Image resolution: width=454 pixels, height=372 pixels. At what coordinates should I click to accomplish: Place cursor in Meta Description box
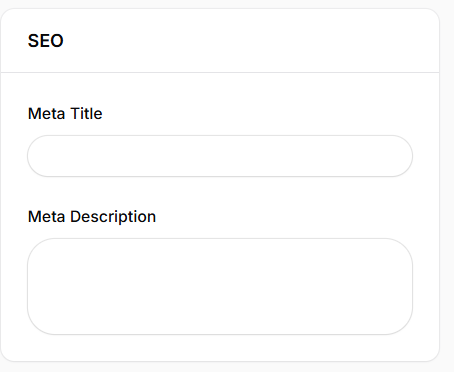(220, 286)
